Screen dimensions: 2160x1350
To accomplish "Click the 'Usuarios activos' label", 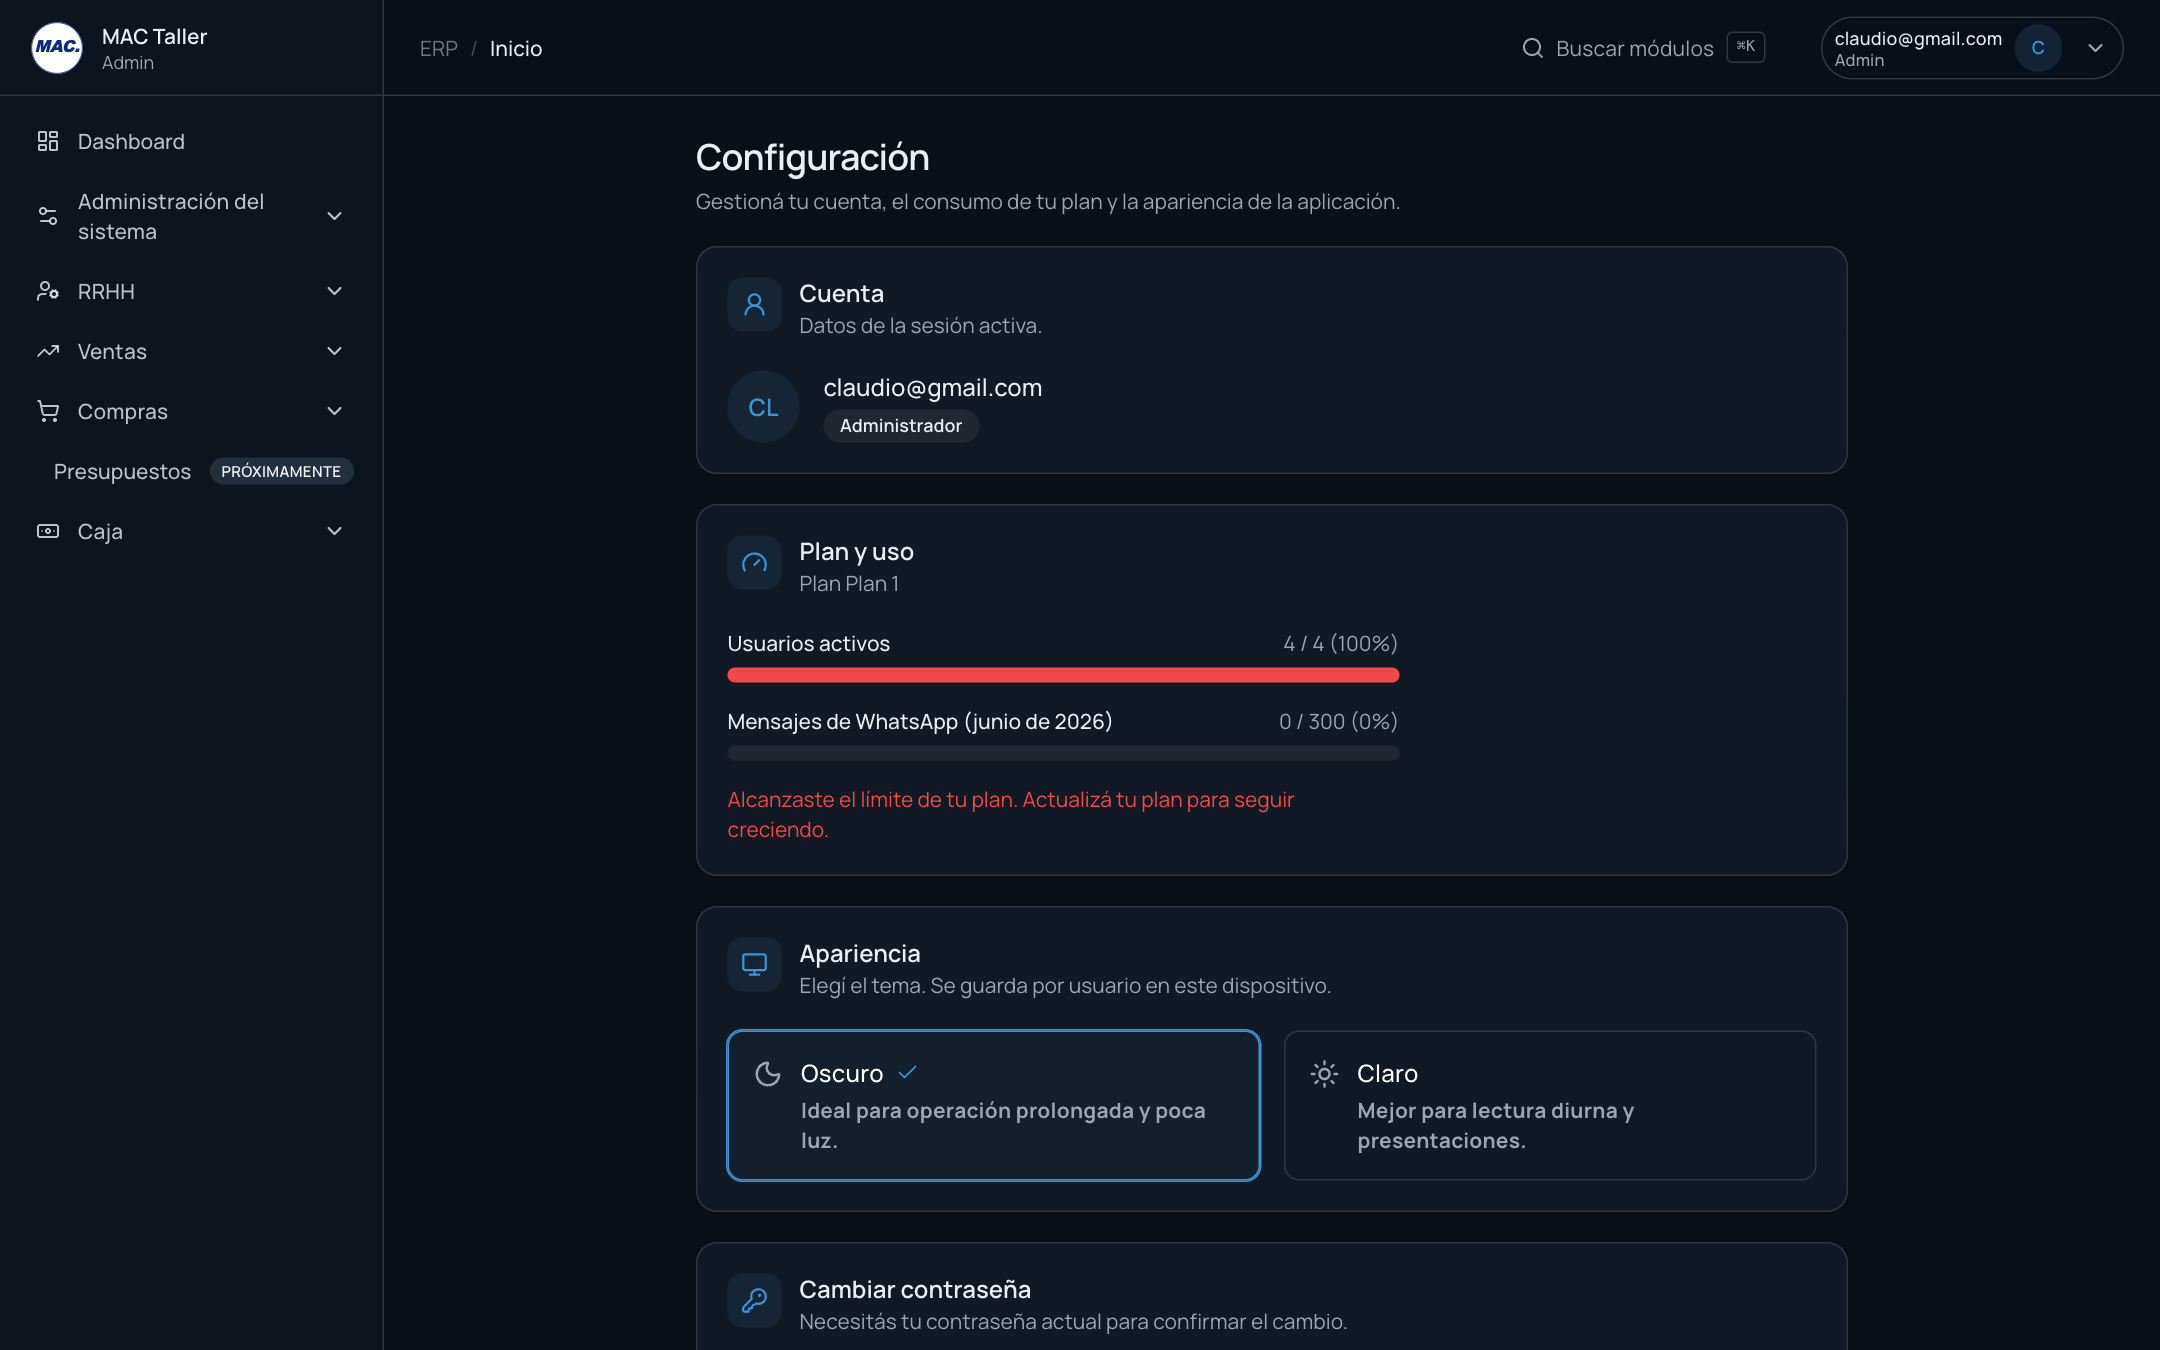I will [x=808, y=643].
